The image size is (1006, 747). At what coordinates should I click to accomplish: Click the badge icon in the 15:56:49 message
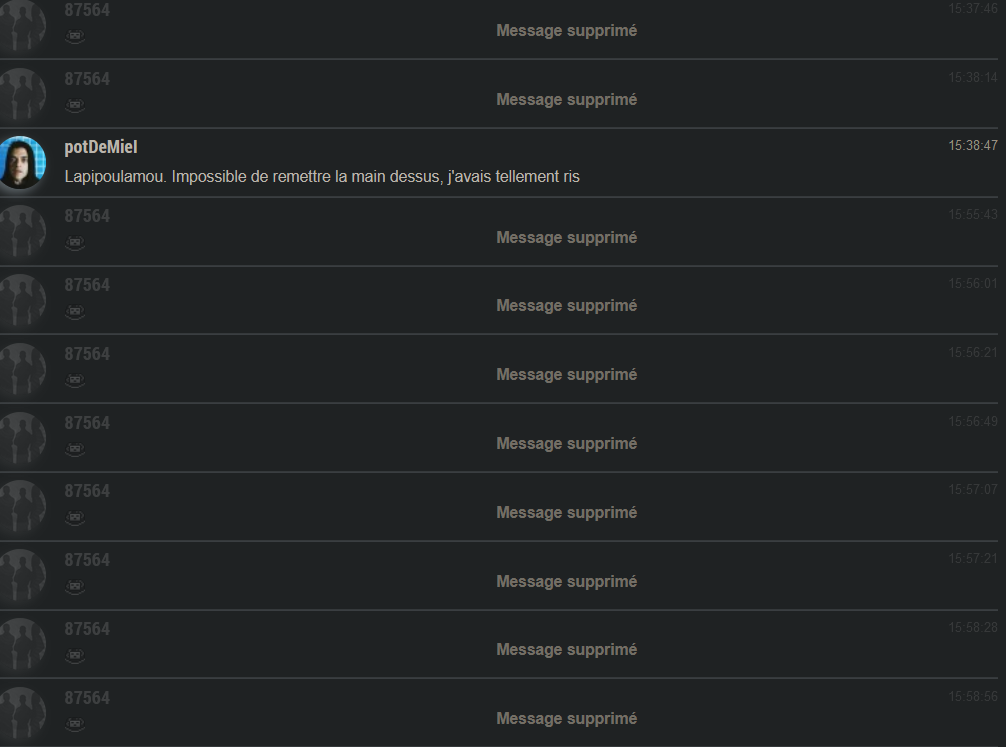point(75,450)
